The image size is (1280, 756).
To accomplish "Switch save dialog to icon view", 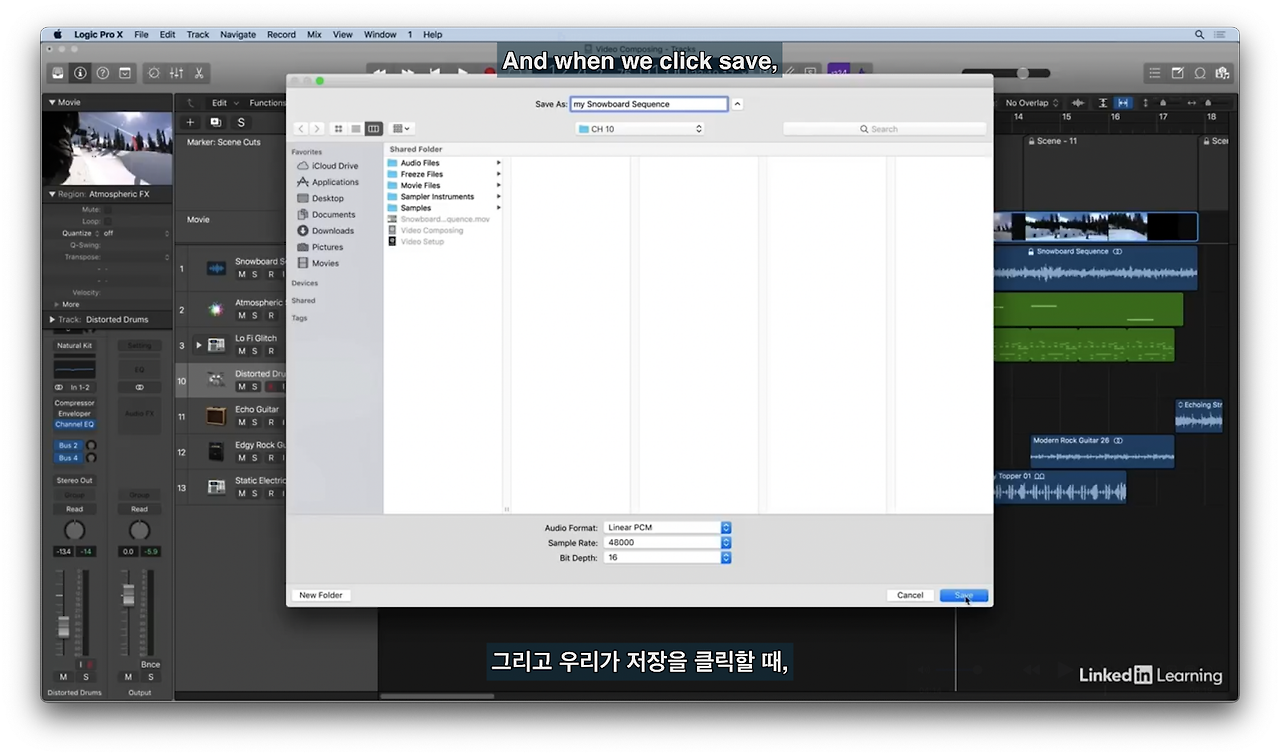I will (x=338, y=129).
